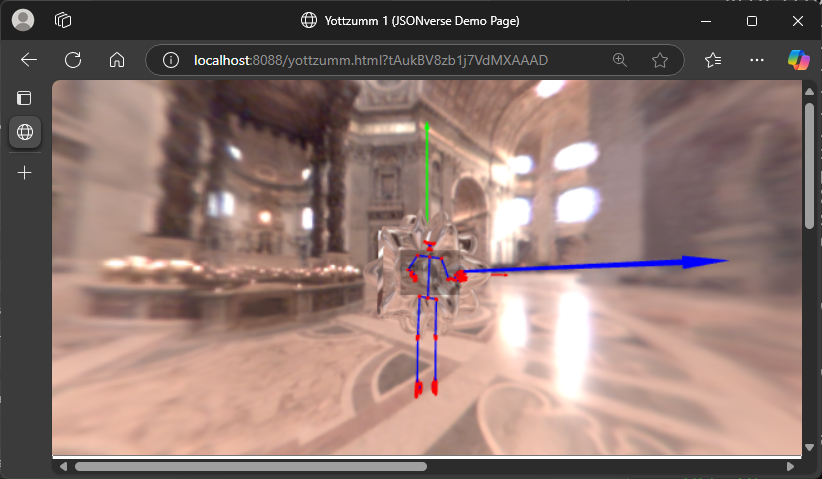The height and width of the screenshot is (479, 822).
Task: Open the Favorites list icon
Action: pyautogui.click(x=713, y=60)
